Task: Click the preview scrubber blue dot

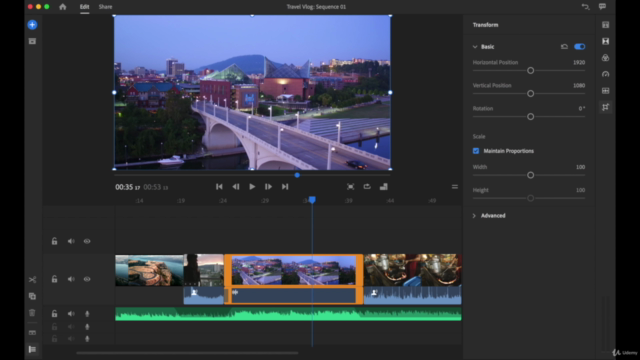Action: (297, 175)
